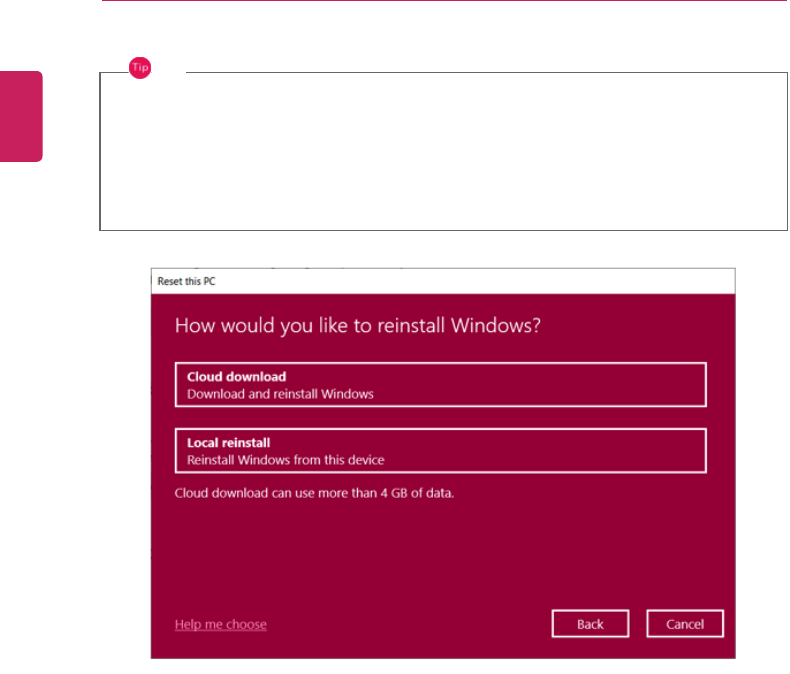Click the "How would you like to reinstall Windows?" heading
This screenshot has height=674, width=790.
click(358, 326)
